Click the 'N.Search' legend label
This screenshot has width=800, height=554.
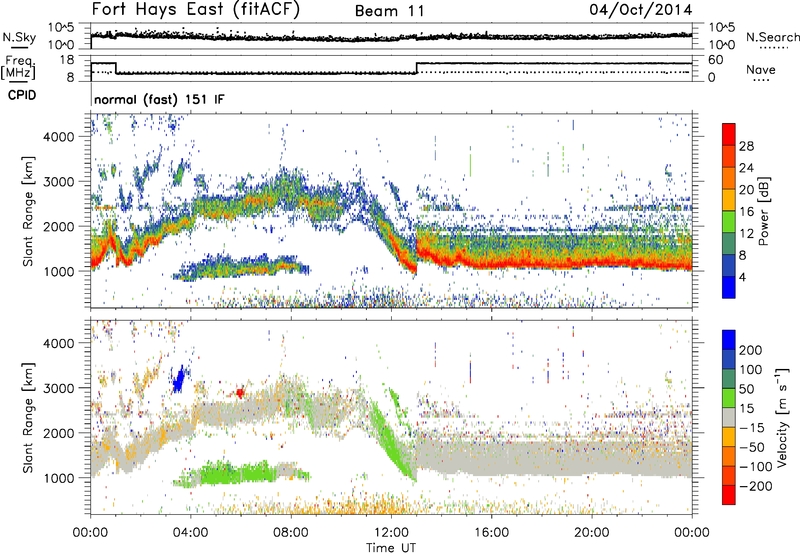(x=772, y=37)
